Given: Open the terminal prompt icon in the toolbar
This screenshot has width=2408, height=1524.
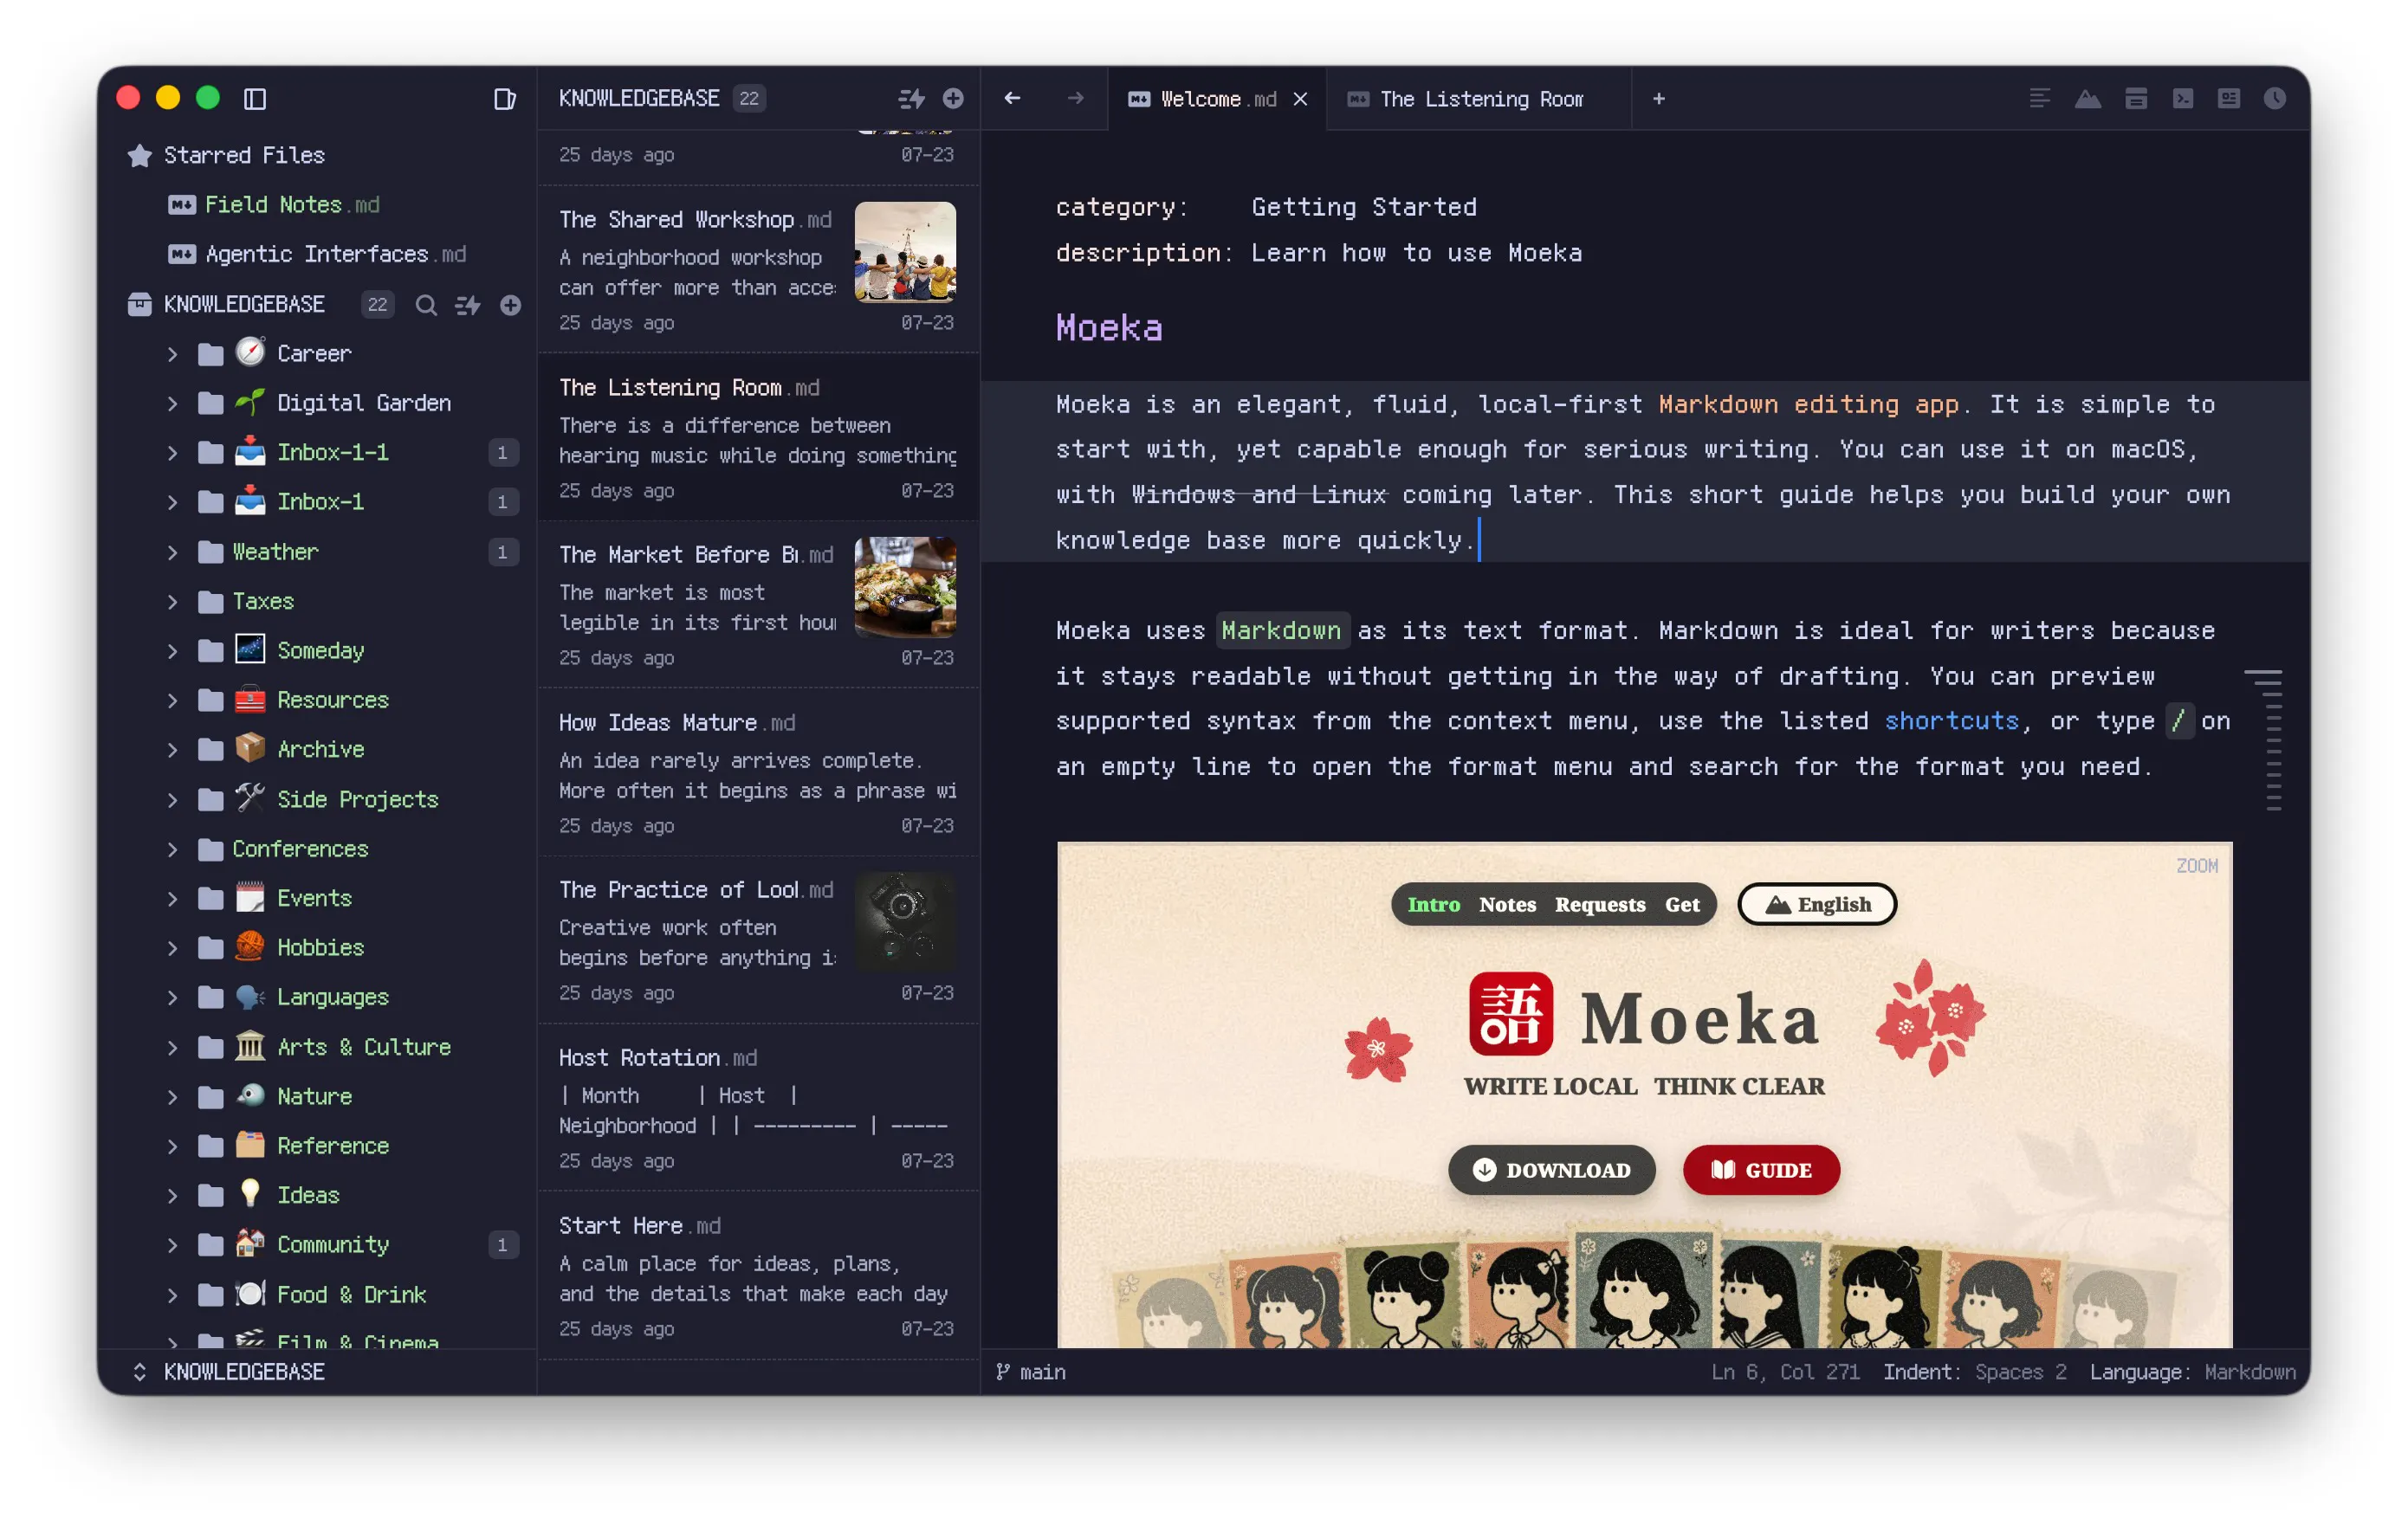Looking at the screenshot, I should click(2183, 98).
